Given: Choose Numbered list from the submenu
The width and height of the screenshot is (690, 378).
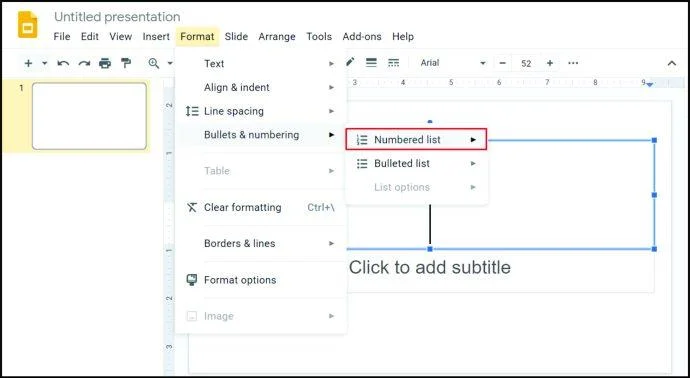Looking at the screenshot, I should (416, 139).
